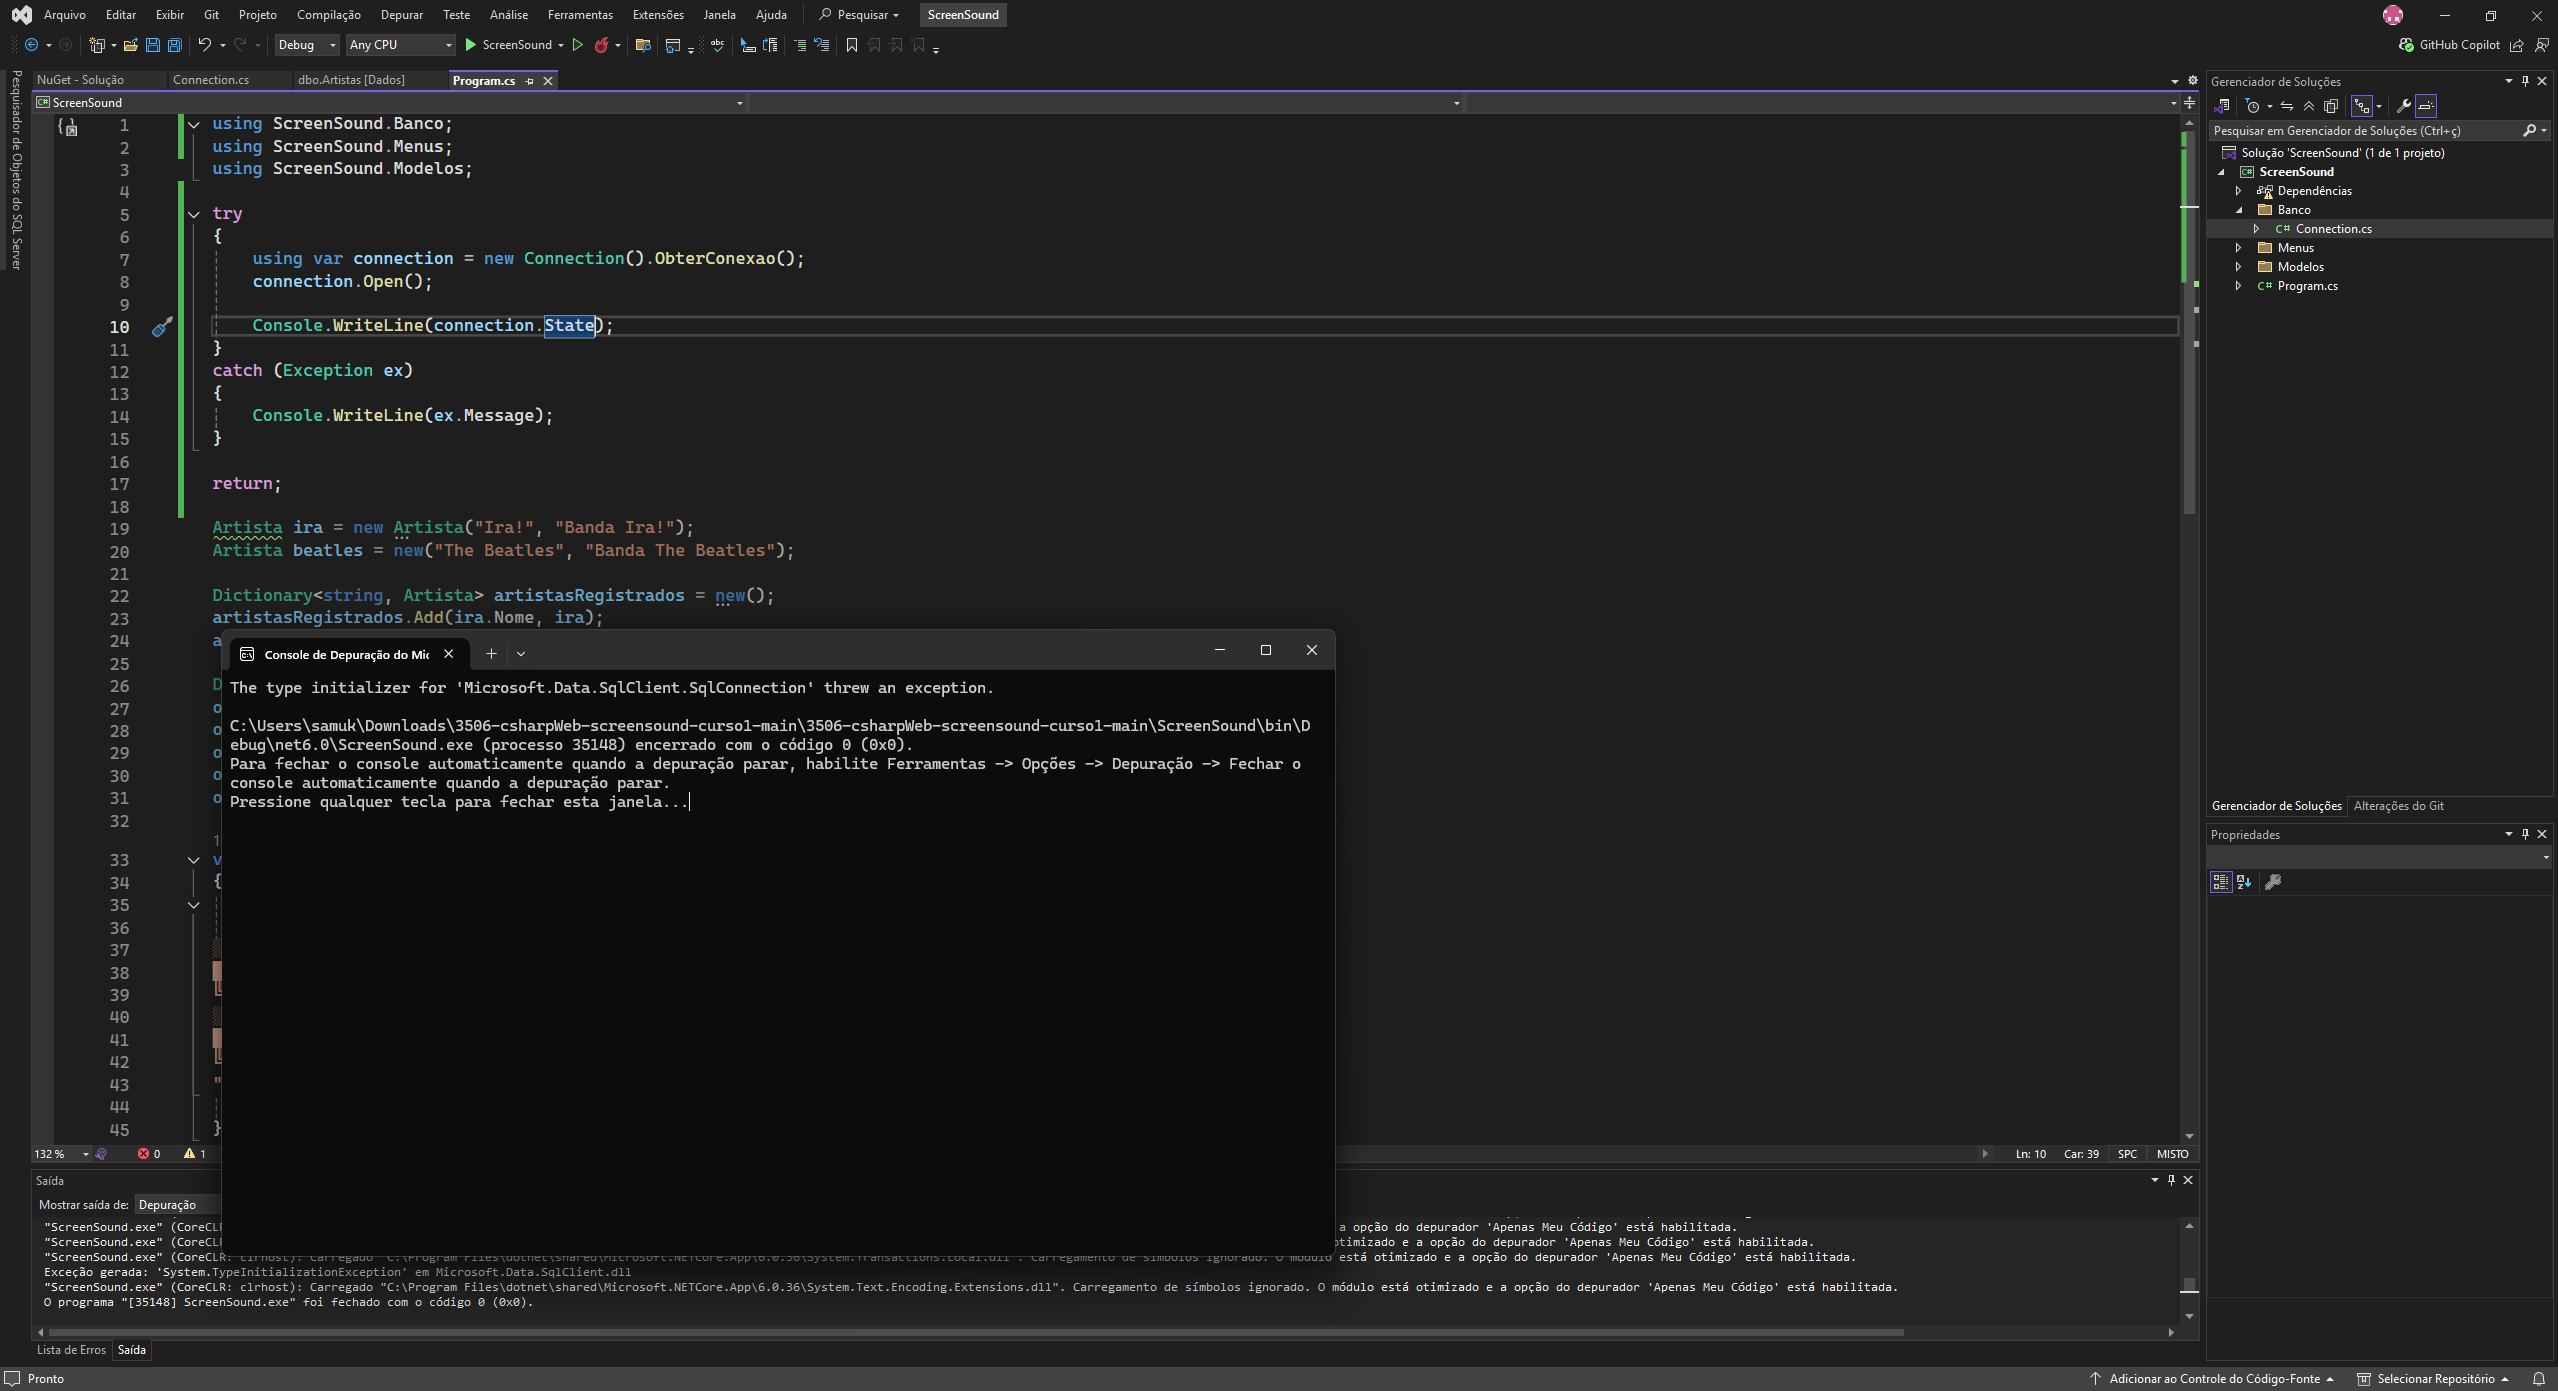Click the error count icon showing 0
This screenshot has height=1391, width=2558.
(x=149, y=1154)
